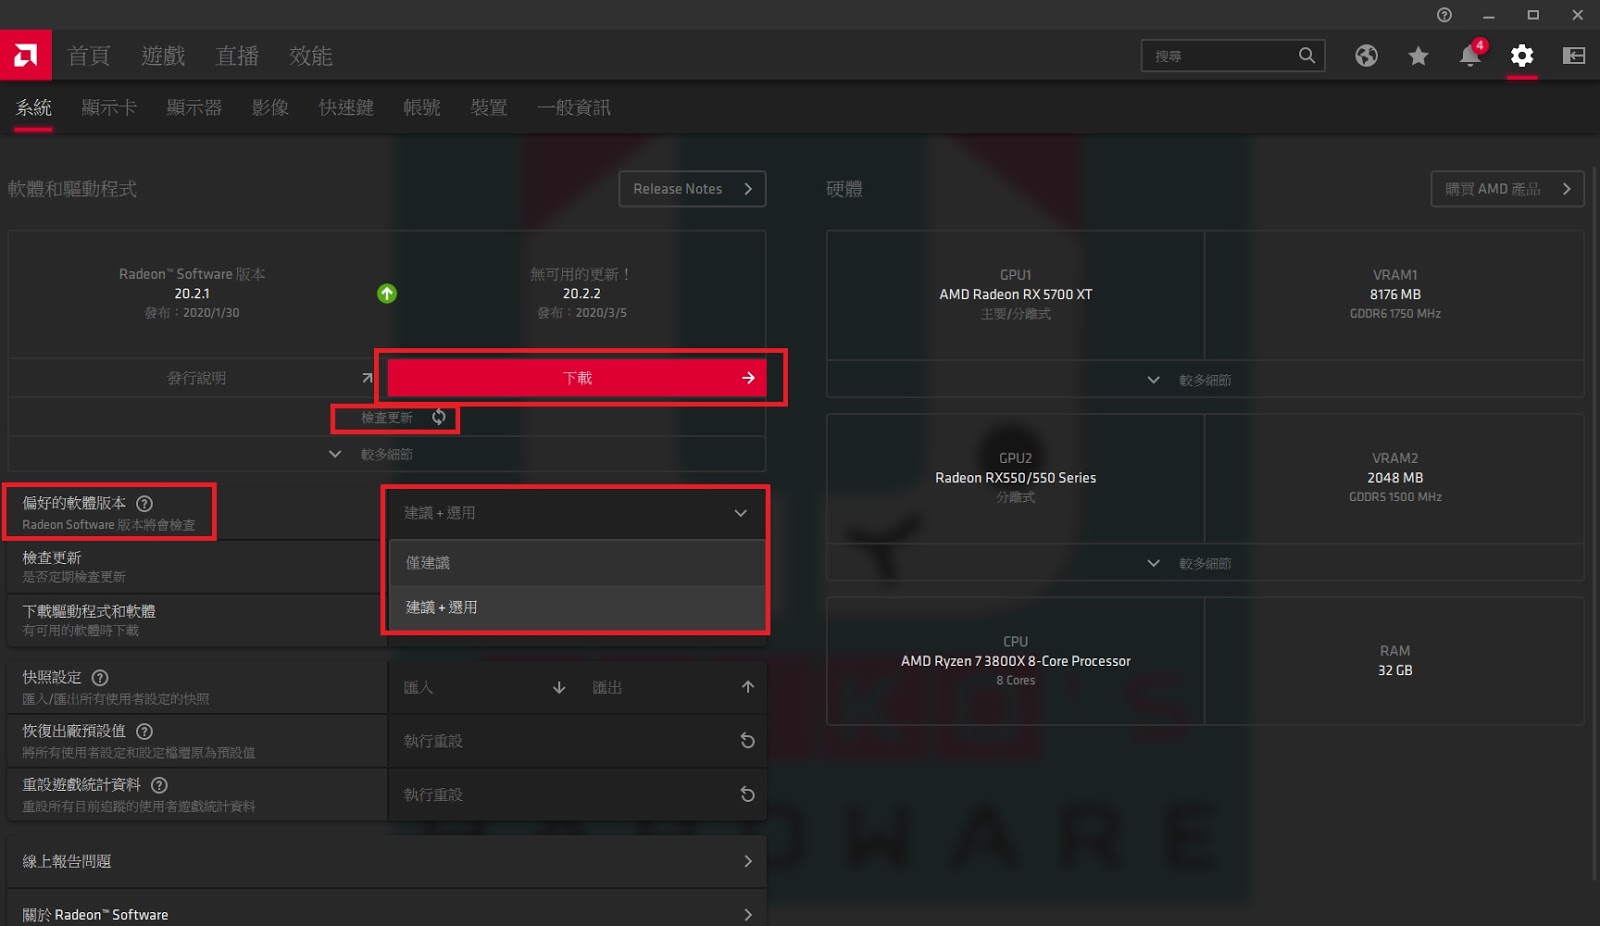
Task: Click AMD Radeon RX 5700 XT text
Action: click(x=1015, y=294)
